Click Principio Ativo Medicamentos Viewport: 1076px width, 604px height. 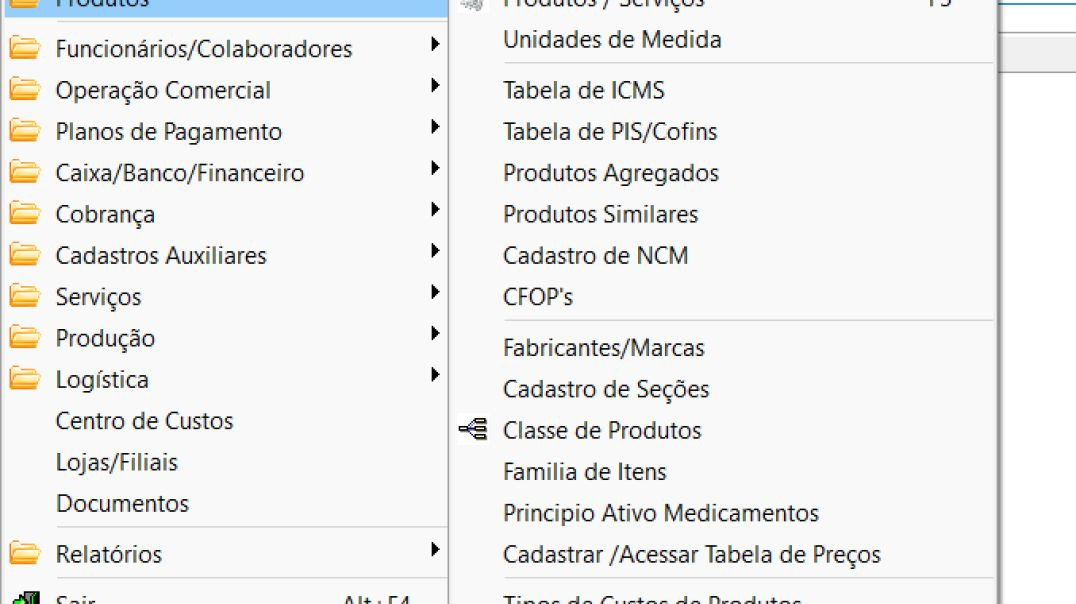point(660,513)
